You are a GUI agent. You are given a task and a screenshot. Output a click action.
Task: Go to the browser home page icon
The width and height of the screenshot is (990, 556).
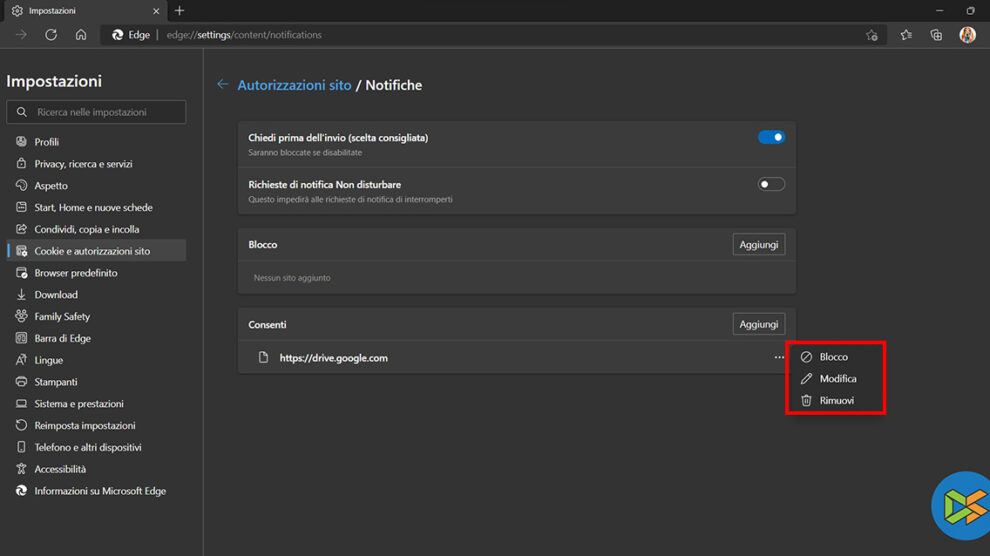pyautogui.click(x=81, y=35)
